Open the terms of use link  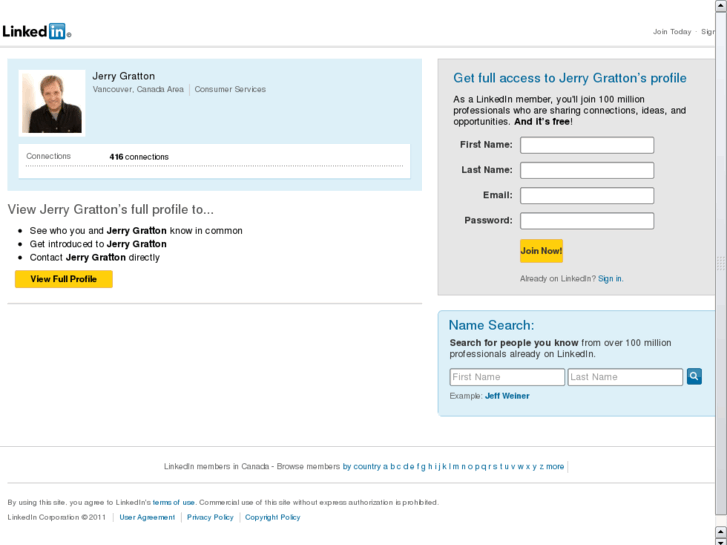coord(173,502)
